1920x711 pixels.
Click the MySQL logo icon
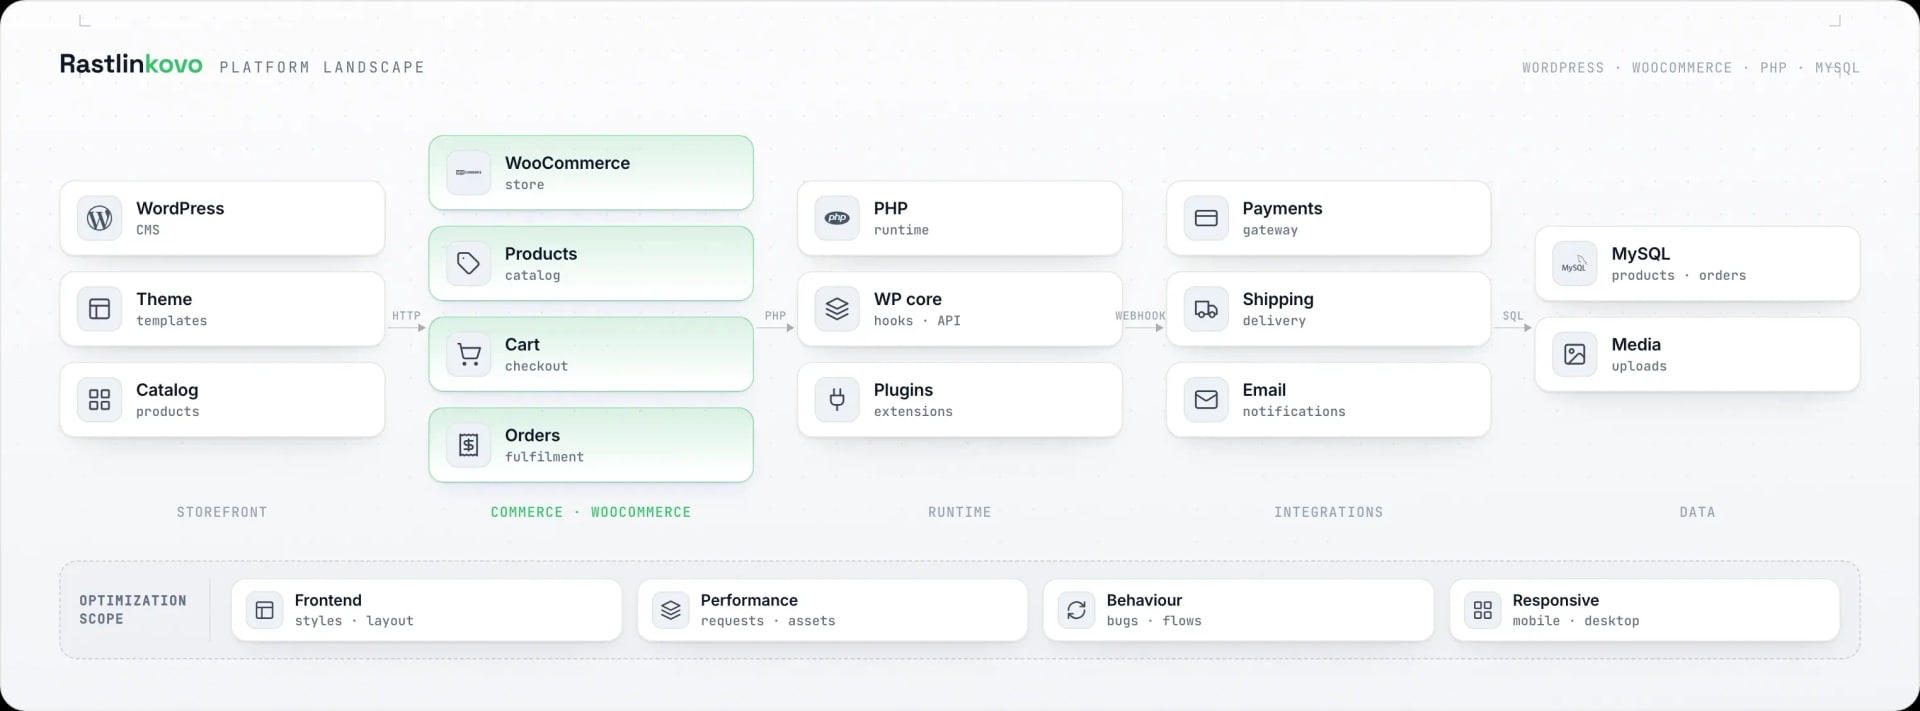coord(1574,264)
